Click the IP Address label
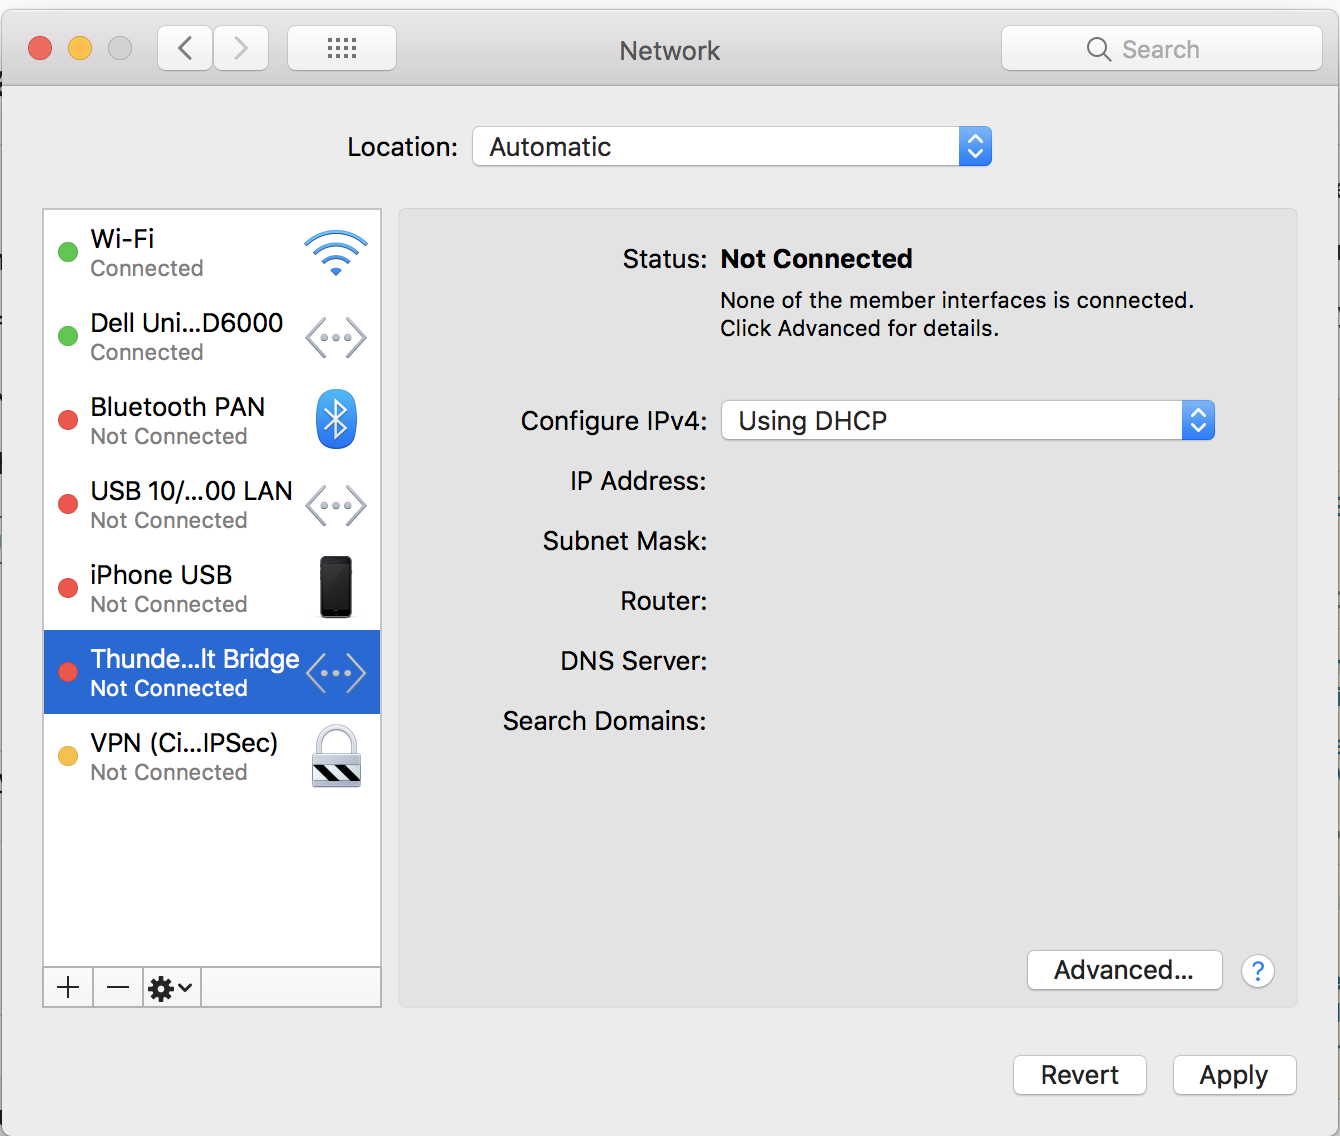 638,481
